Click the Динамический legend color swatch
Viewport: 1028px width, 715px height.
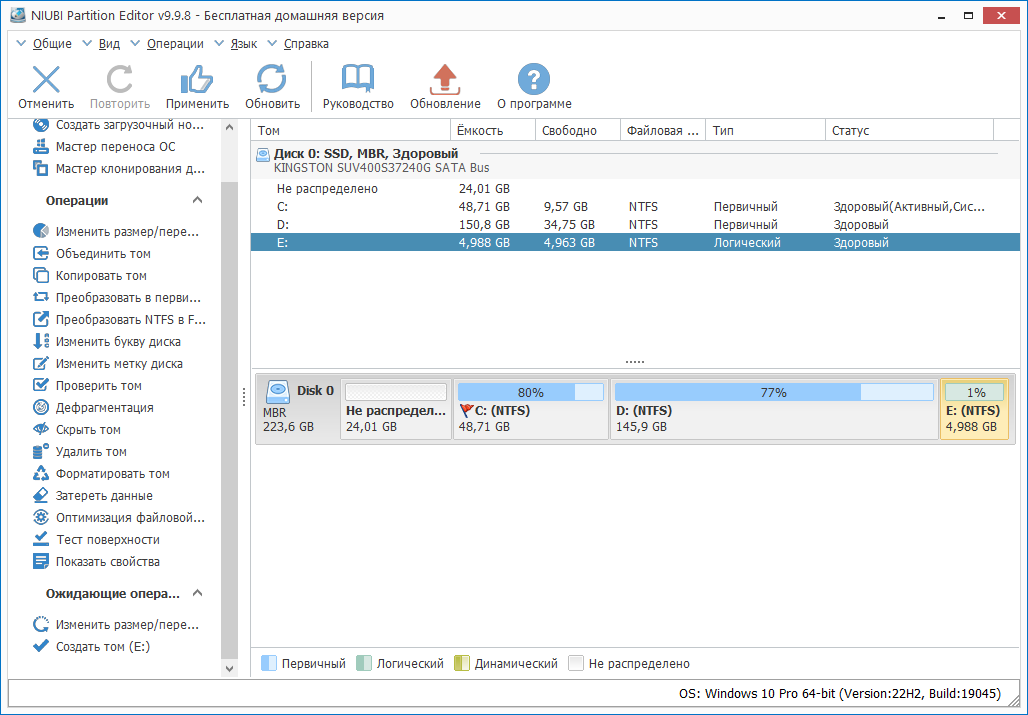462,664
